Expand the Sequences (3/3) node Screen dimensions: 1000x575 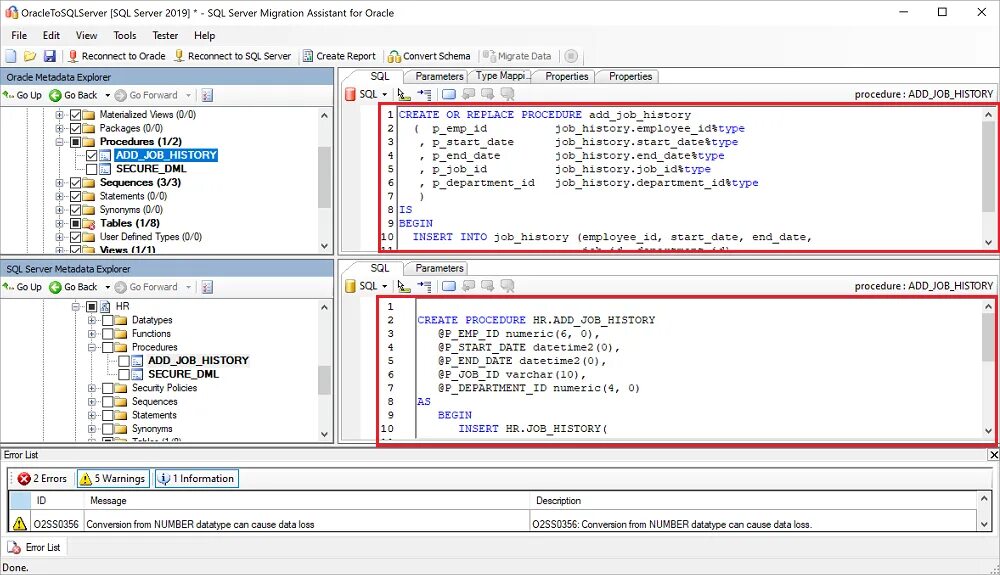click(59, 182)
